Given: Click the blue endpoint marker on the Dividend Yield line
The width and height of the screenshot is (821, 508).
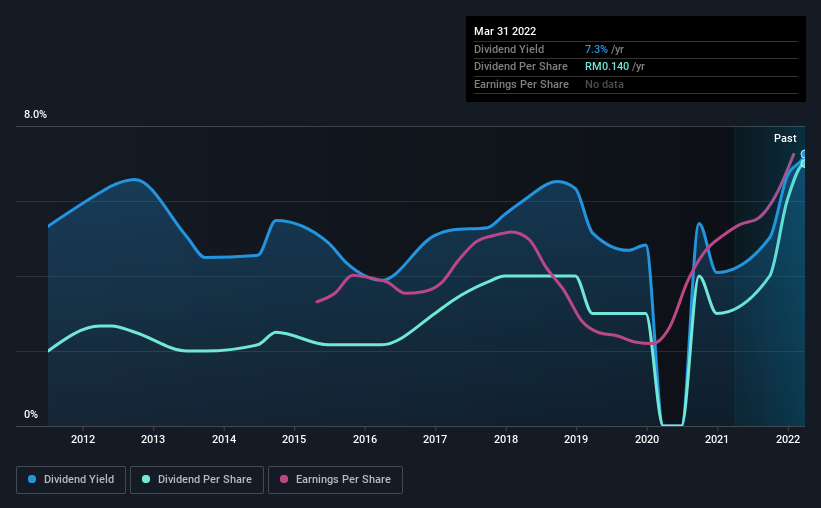Looking at the screenshot, I should click(804, 154).
